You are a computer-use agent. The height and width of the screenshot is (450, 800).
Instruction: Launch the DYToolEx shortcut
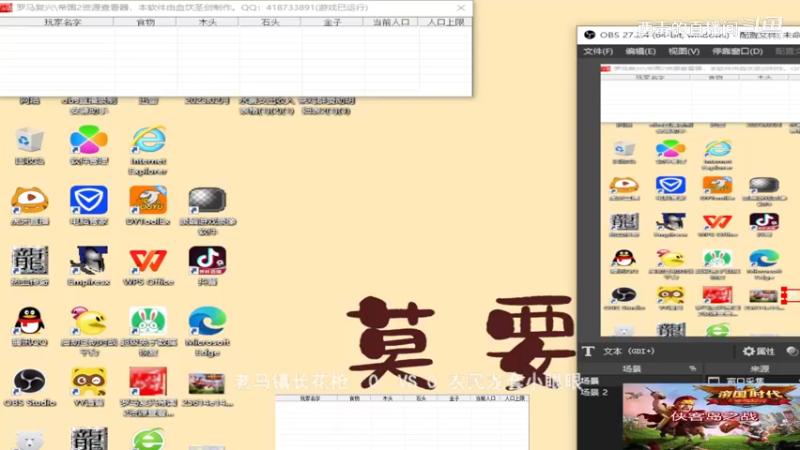coord(148,206)
